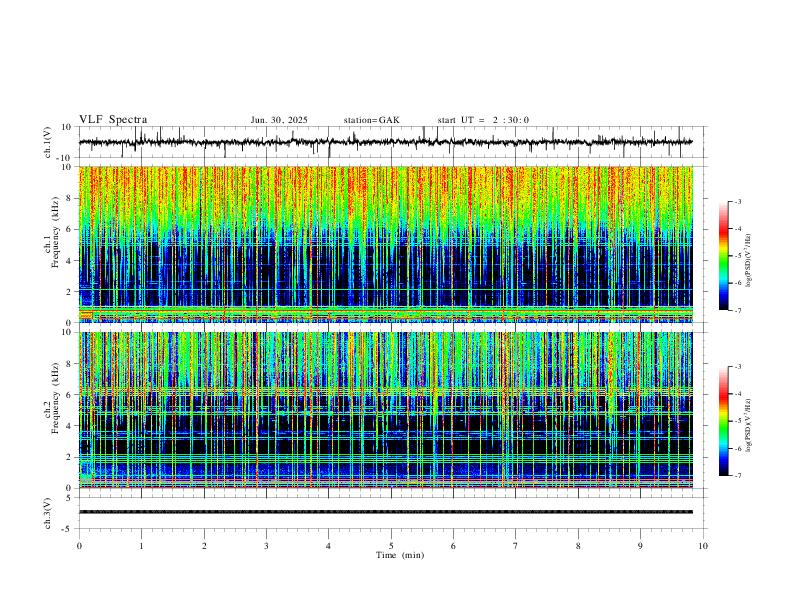Viewport: 792px width, 612px height.
Task: Click the "-4" label on upper colorbar
Action: (x=738, y=229)
